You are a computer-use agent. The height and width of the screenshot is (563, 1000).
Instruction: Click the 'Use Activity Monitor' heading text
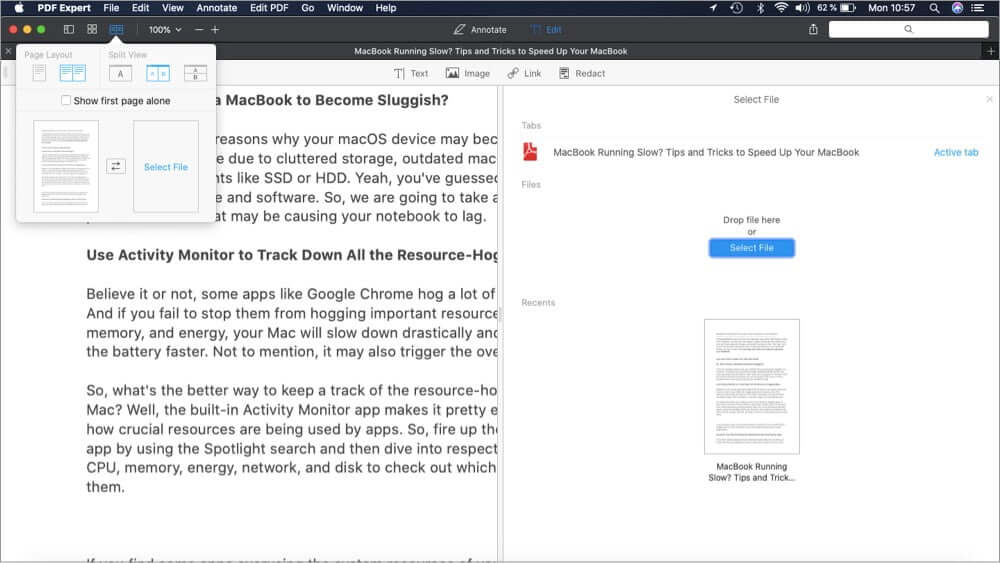click(291, 255)
